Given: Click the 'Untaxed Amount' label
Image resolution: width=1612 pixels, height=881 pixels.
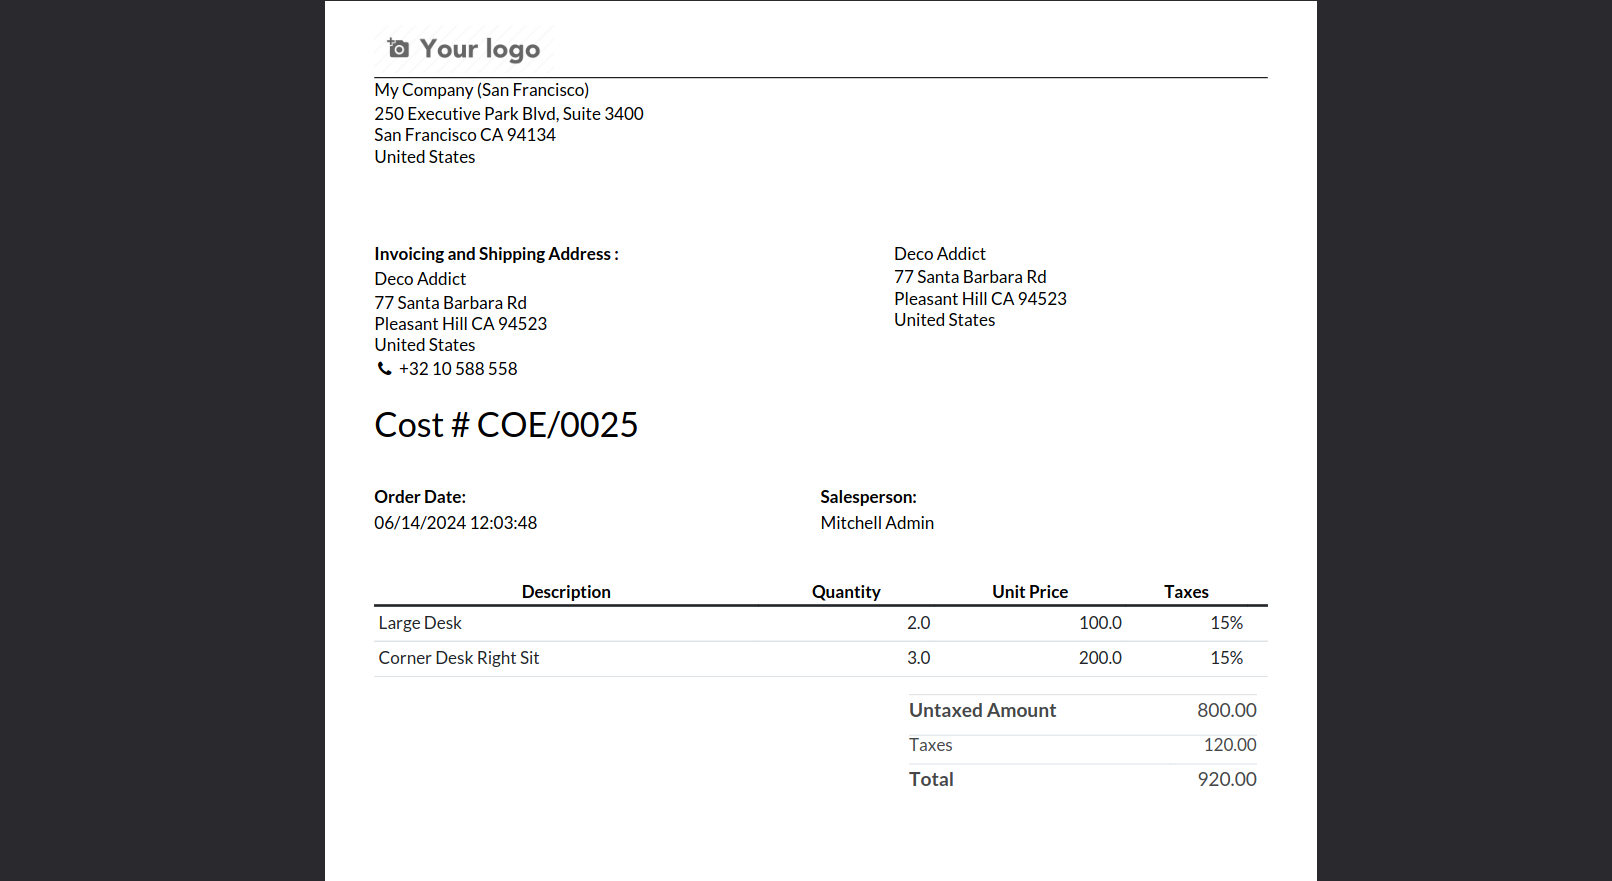Looking at the screenshot, I should (982, 711).
